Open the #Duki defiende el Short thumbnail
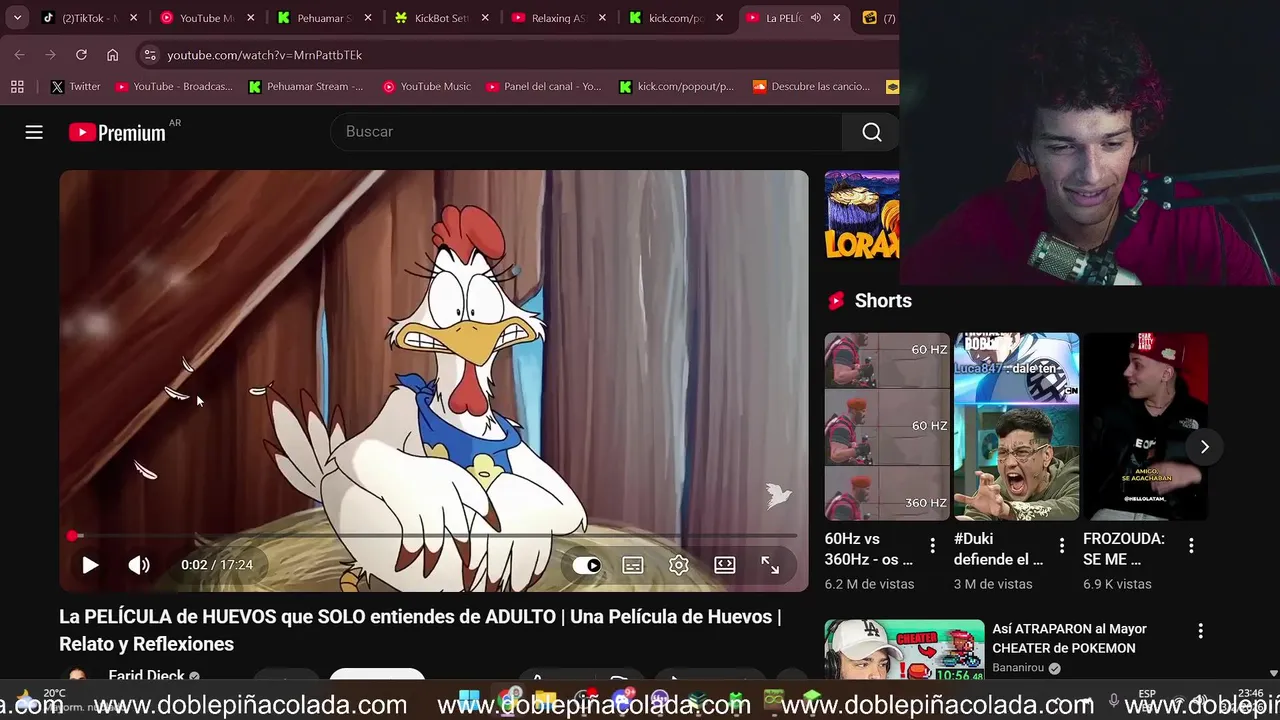 coord(1016,427)
